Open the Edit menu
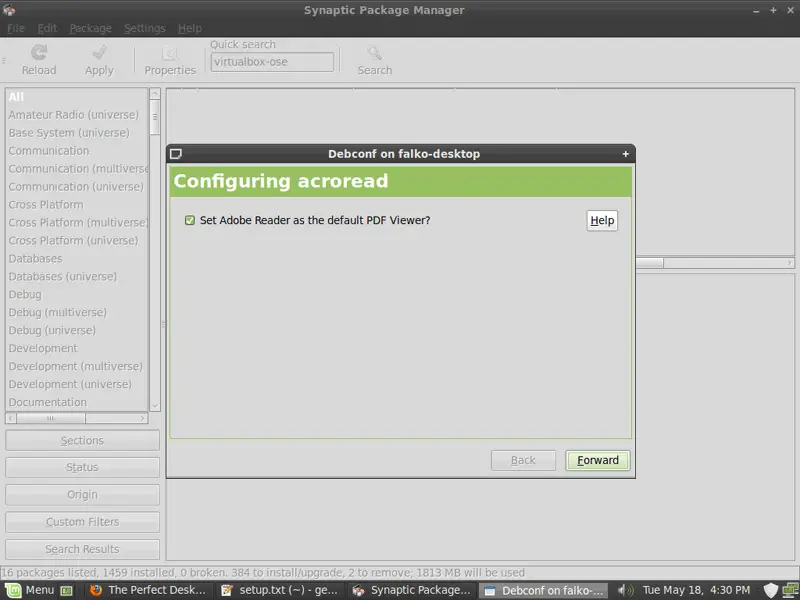The image size is (800, 600). pyautogui.click(x=47, y=29)
